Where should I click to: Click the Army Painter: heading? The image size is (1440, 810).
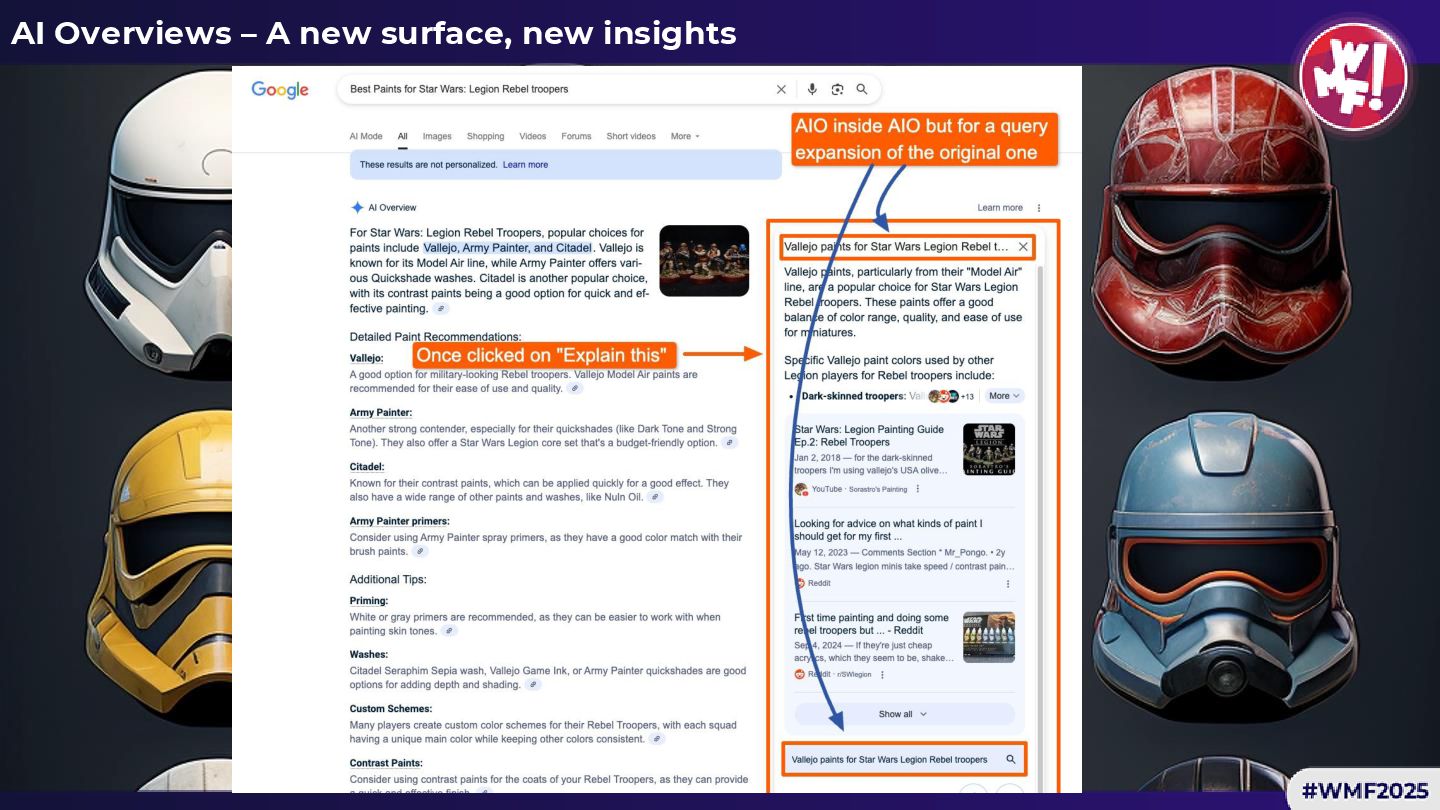pos(381,412)
